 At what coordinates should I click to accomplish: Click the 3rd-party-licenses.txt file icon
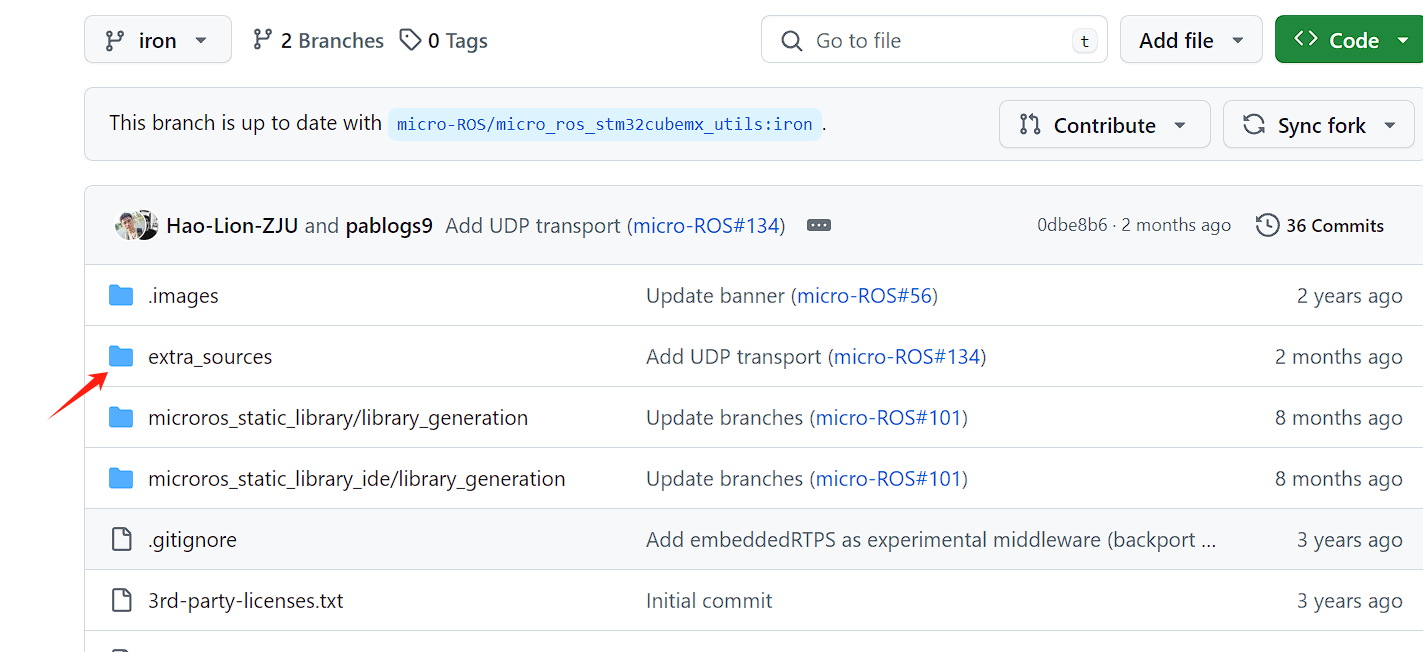pos(121,600)
